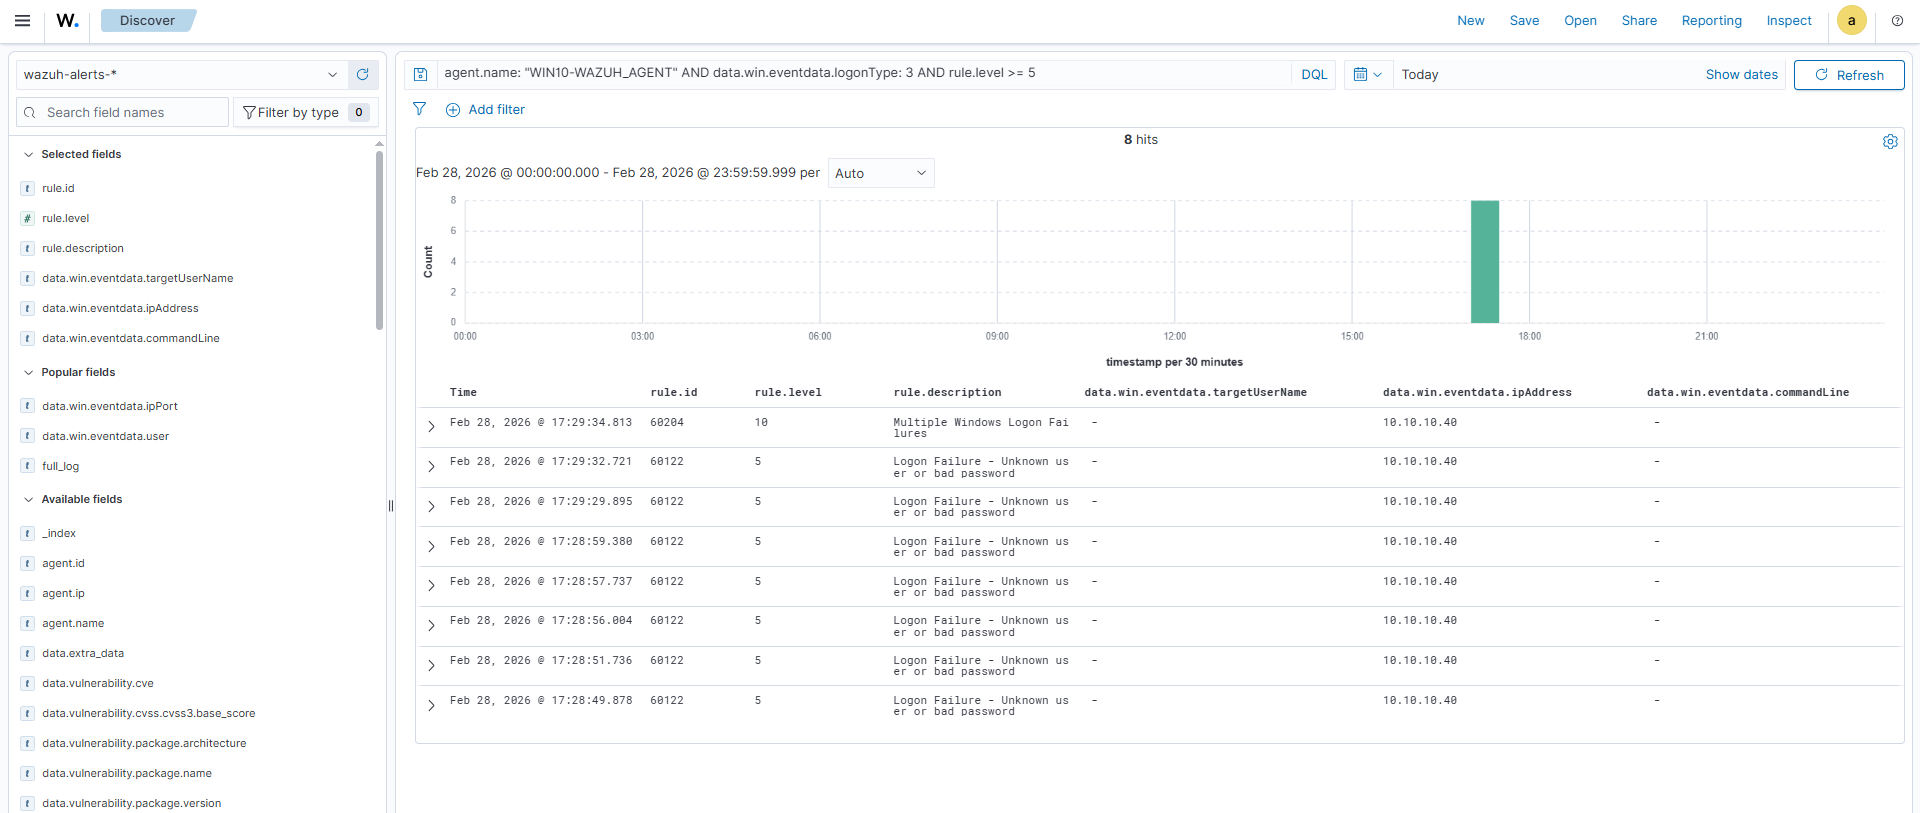
Task: Open the wazuh-alerts-* index pattern dropdown
Action: click(181, 75)
